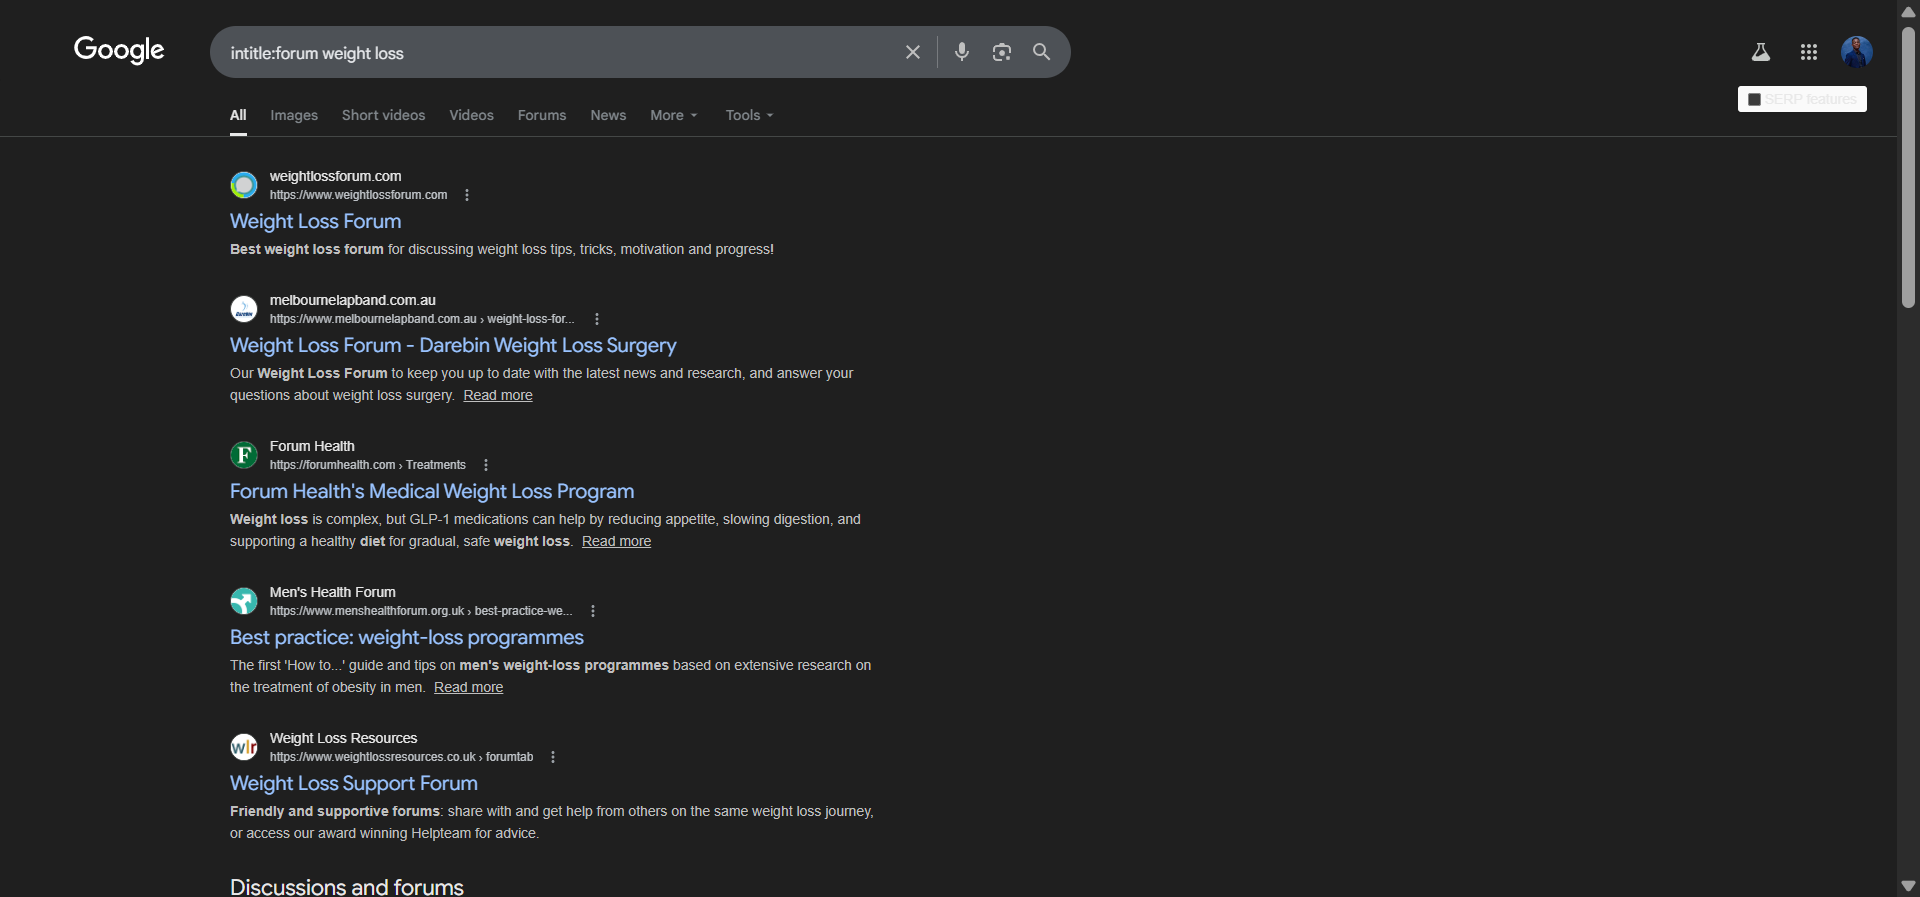
Task: Click melbournelapband.com.au favicon
Action: coord(244,309)
